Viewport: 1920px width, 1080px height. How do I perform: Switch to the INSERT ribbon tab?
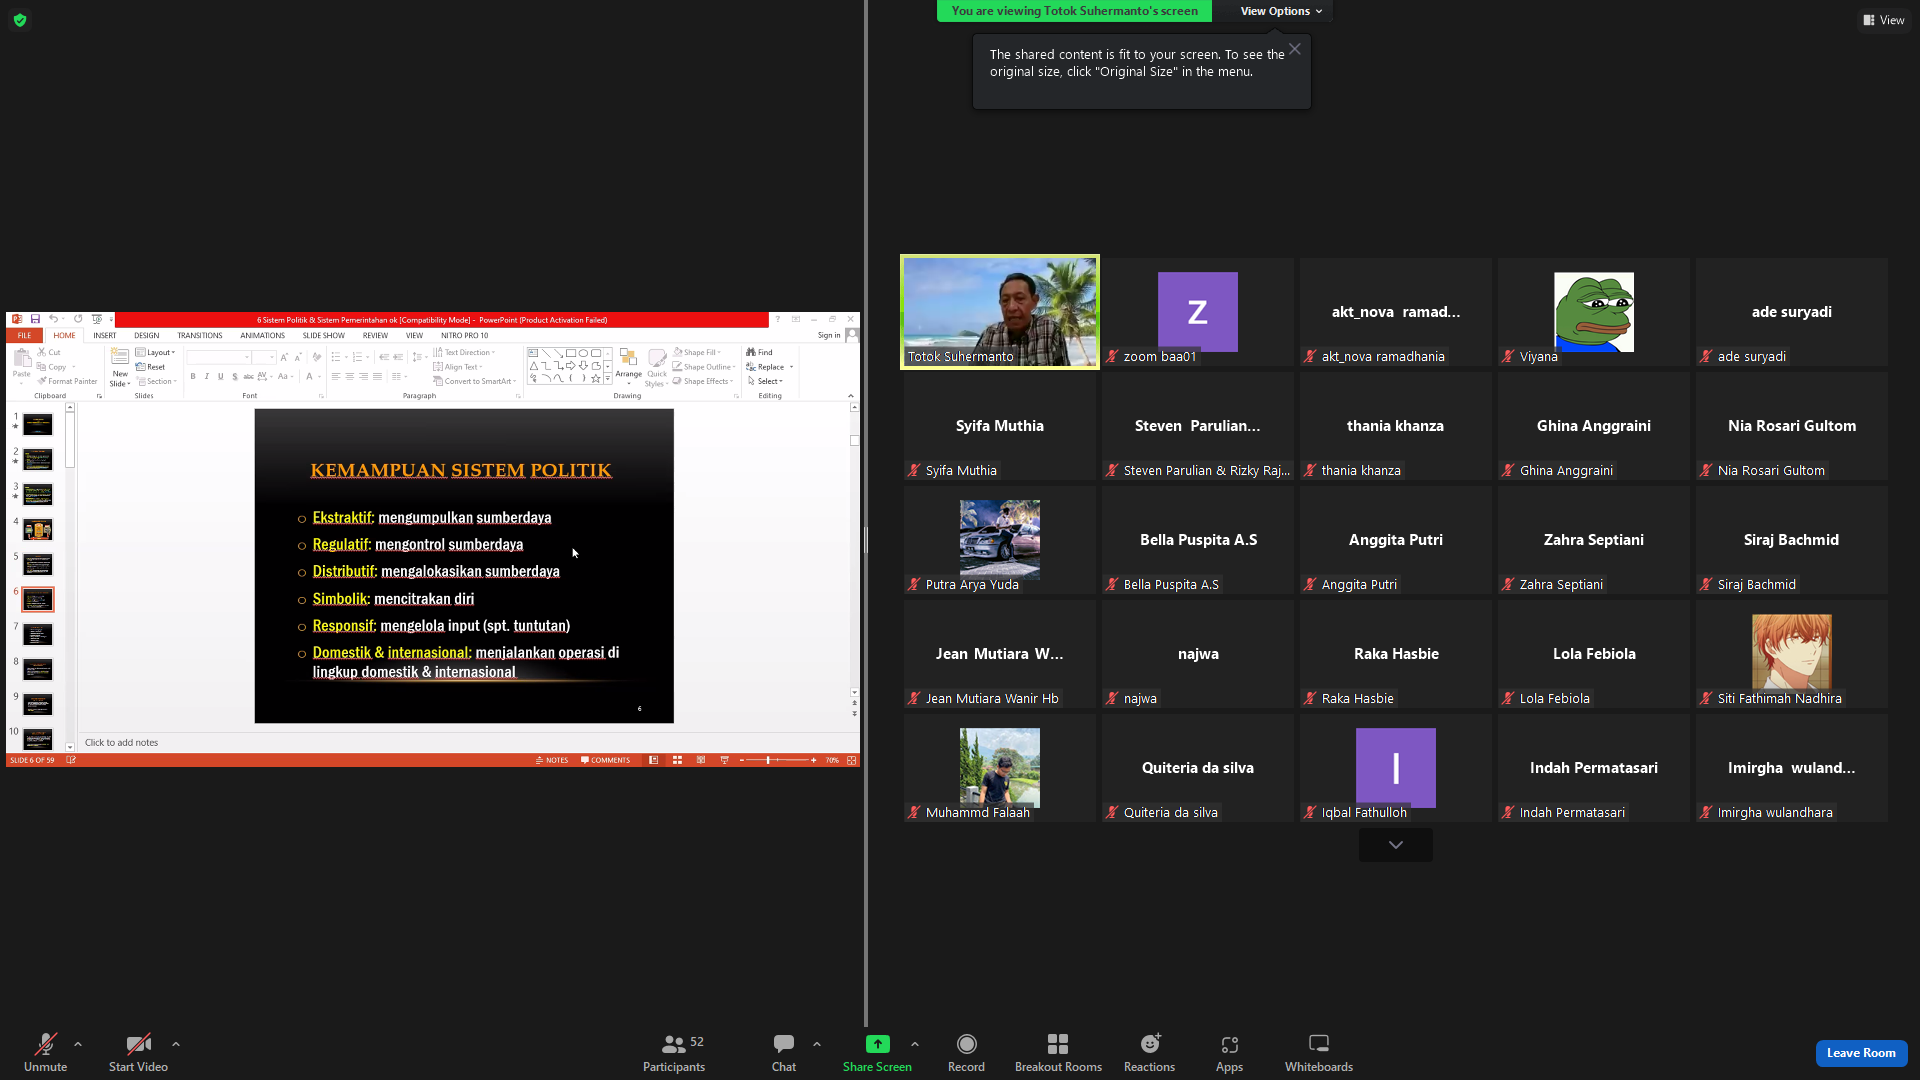click(105, 336)
